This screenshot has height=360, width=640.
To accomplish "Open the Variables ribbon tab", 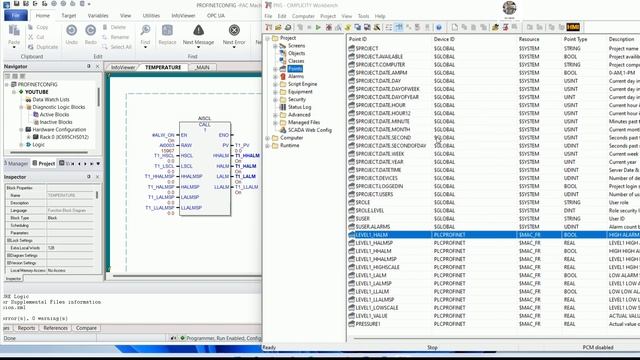I will [98, 16].
